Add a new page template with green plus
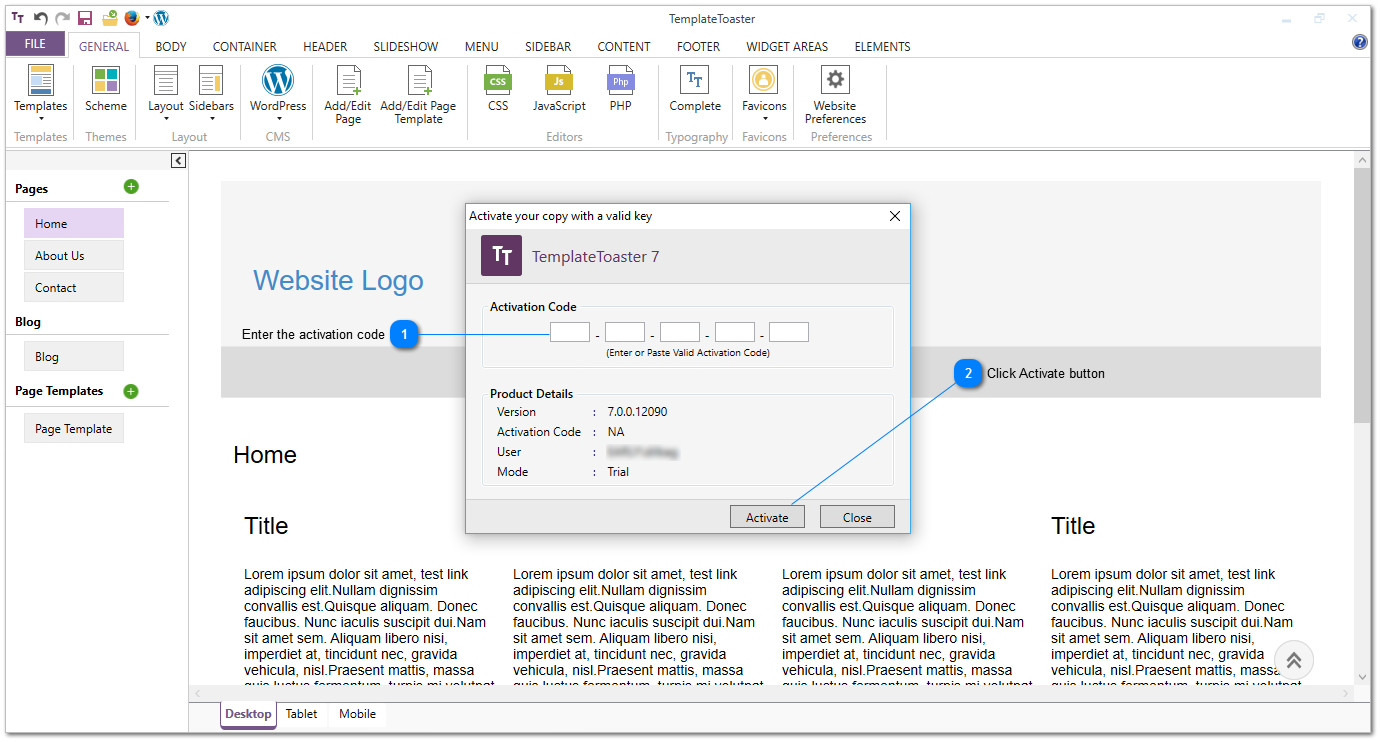This screenshot has width=1380, height=742. tap(131, 391)
